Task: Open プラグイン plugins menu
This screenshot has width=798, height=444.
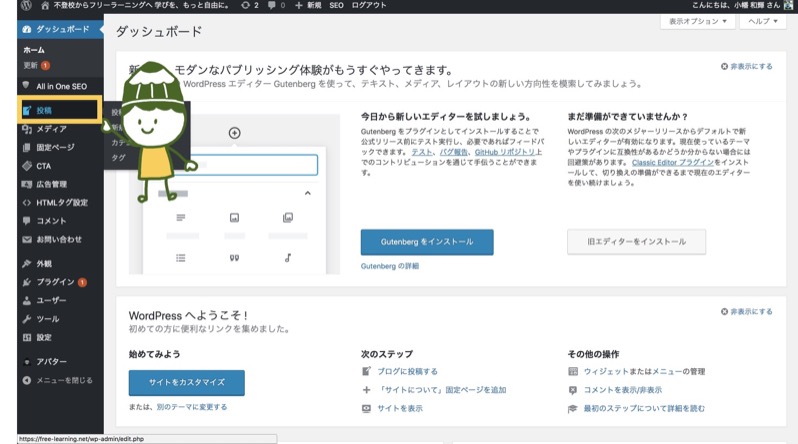Action: pyautogui.click(x=60, y=282)
